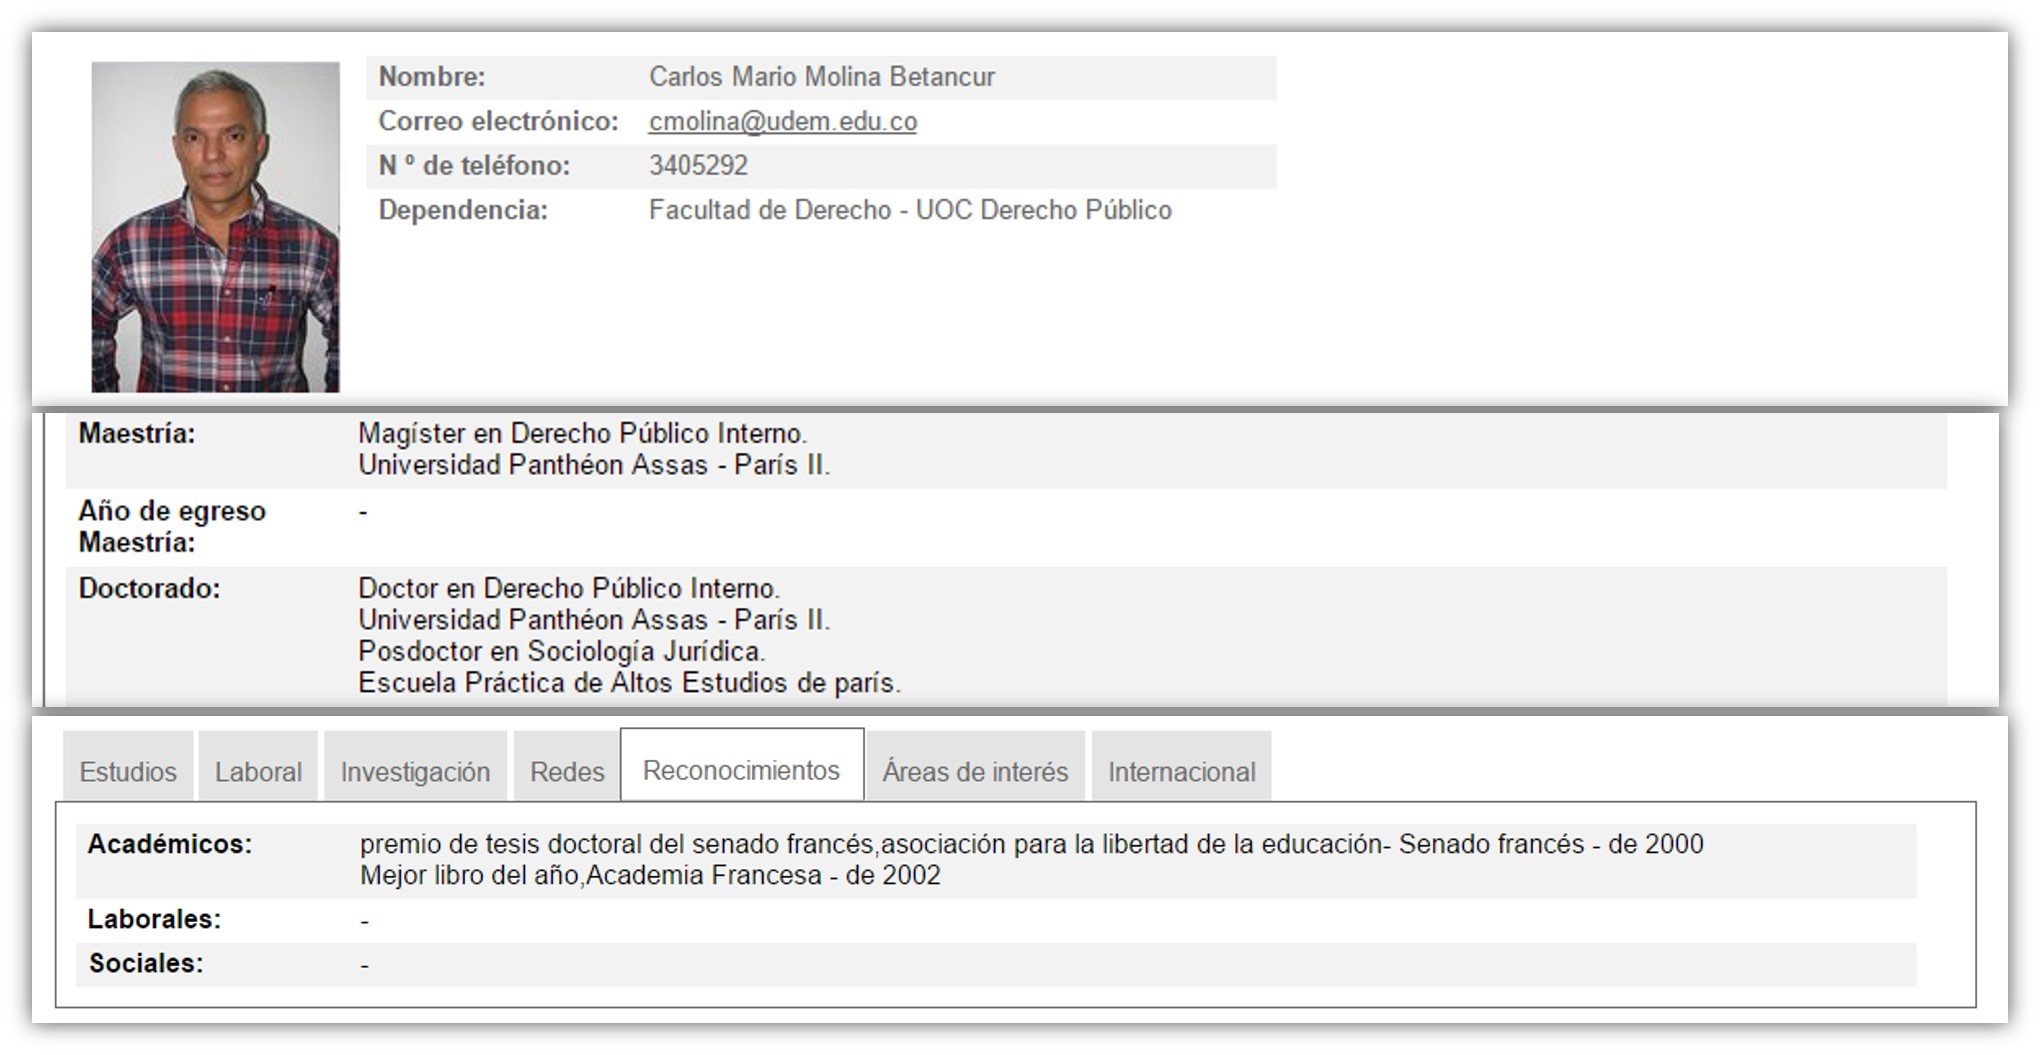The image size is (2040, 1055).
Task: Click the professor's profile photo
Action: click(x=215, y=227)
